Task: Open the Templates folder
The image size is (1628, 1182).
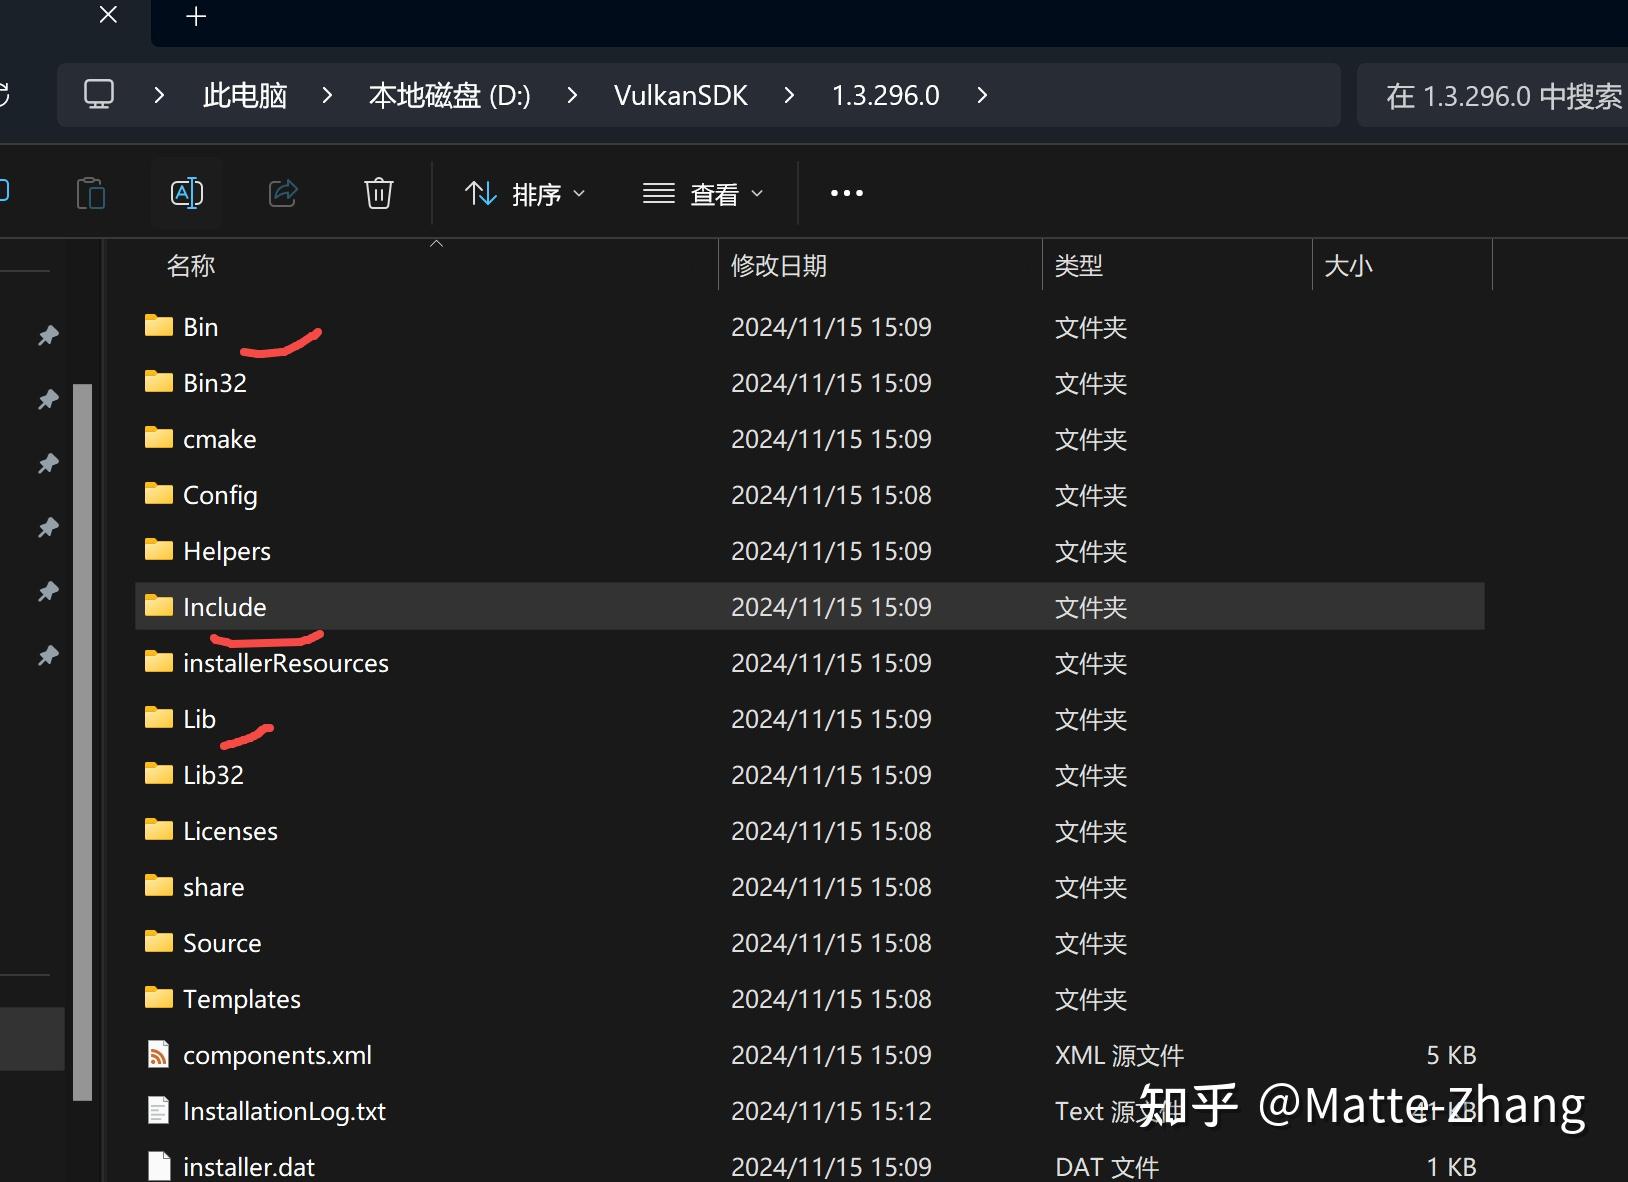Action: (241, 998)
